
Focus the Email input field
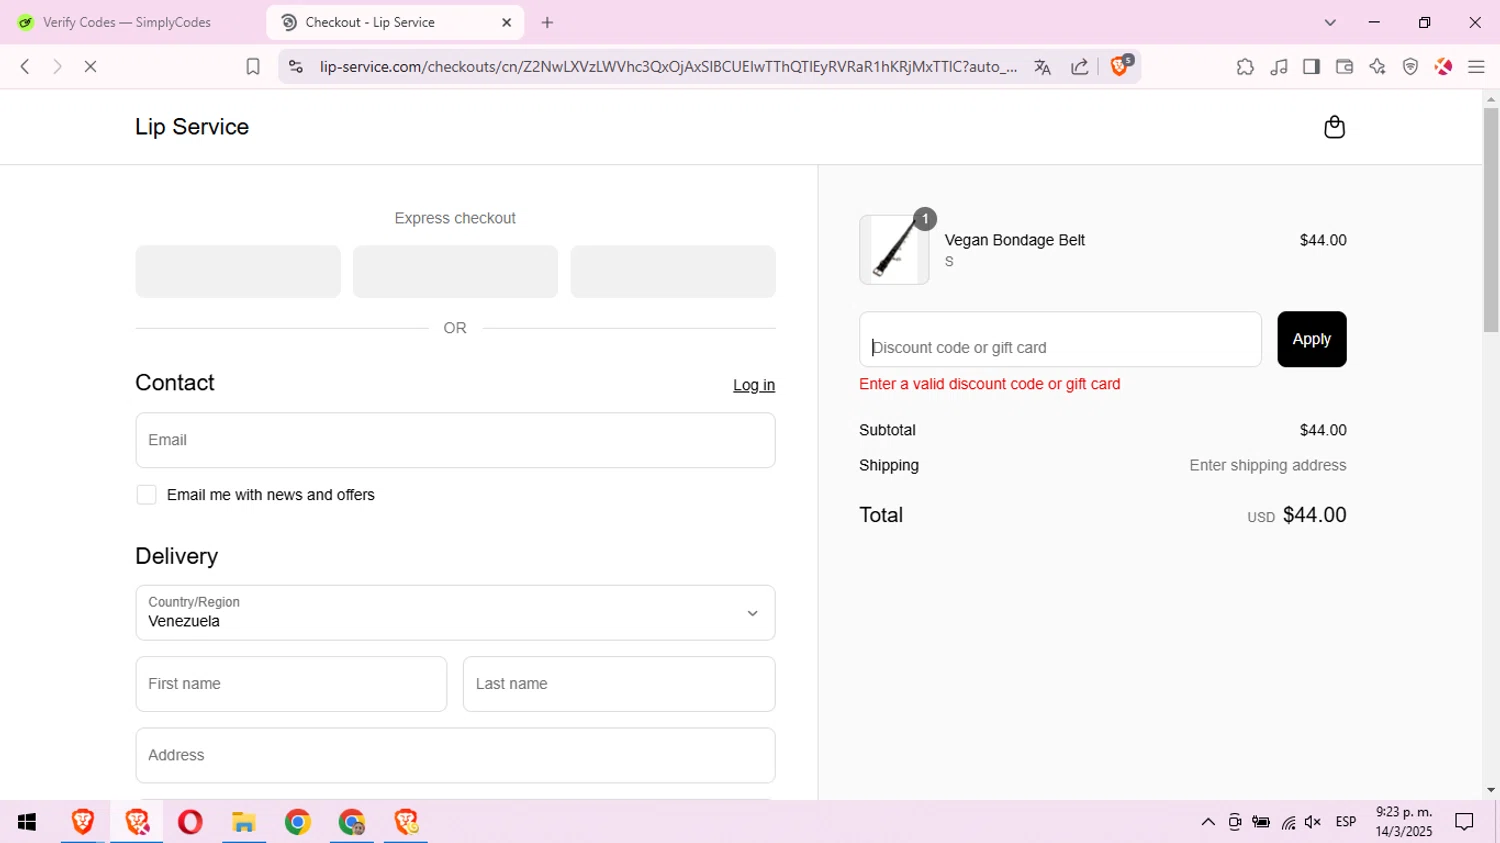click(455, 440)
